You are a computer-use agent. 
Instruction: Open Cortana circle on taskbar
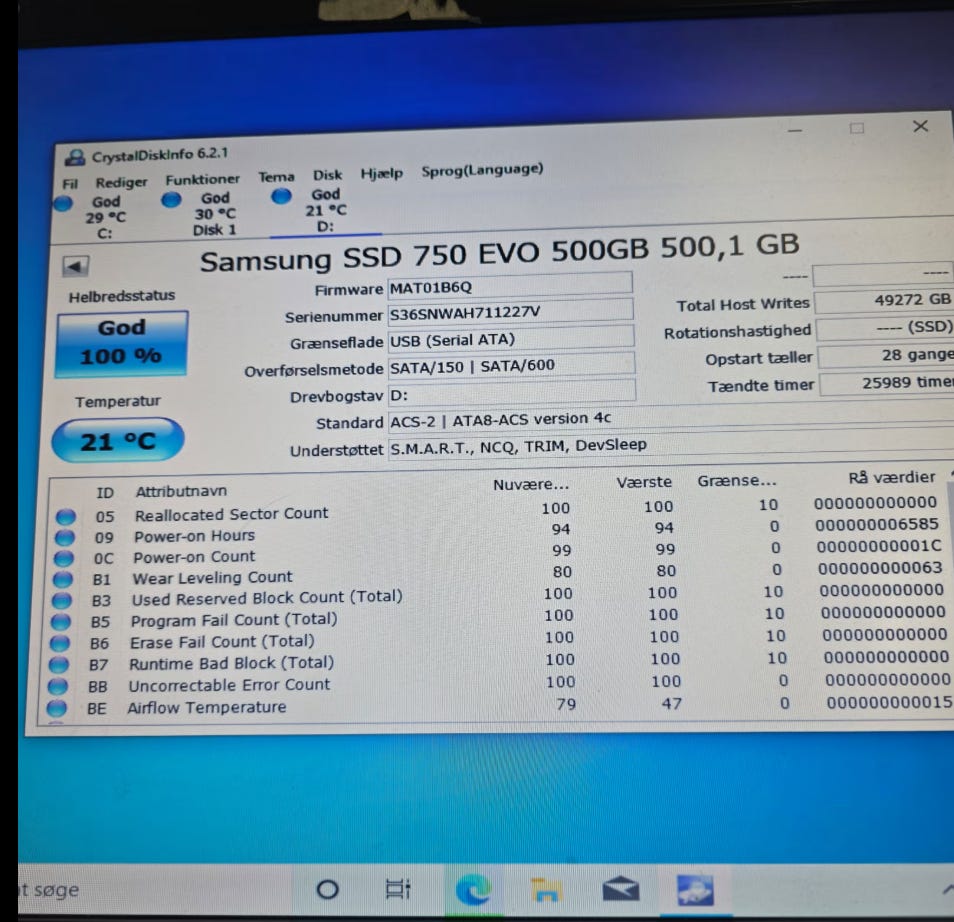(328, 890)
